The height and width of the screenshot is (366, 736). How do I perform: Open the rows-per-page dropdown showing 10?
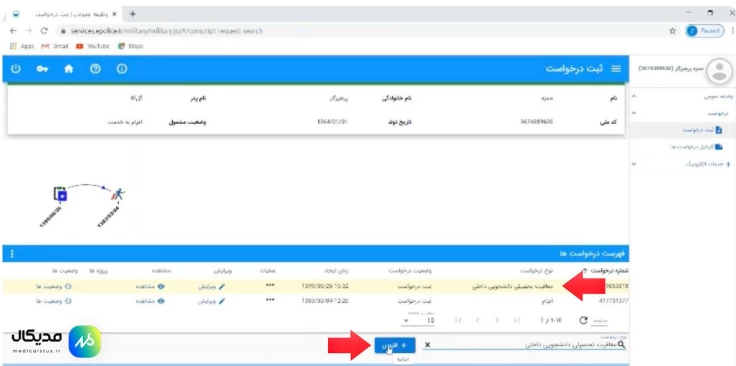click(418, 321)
